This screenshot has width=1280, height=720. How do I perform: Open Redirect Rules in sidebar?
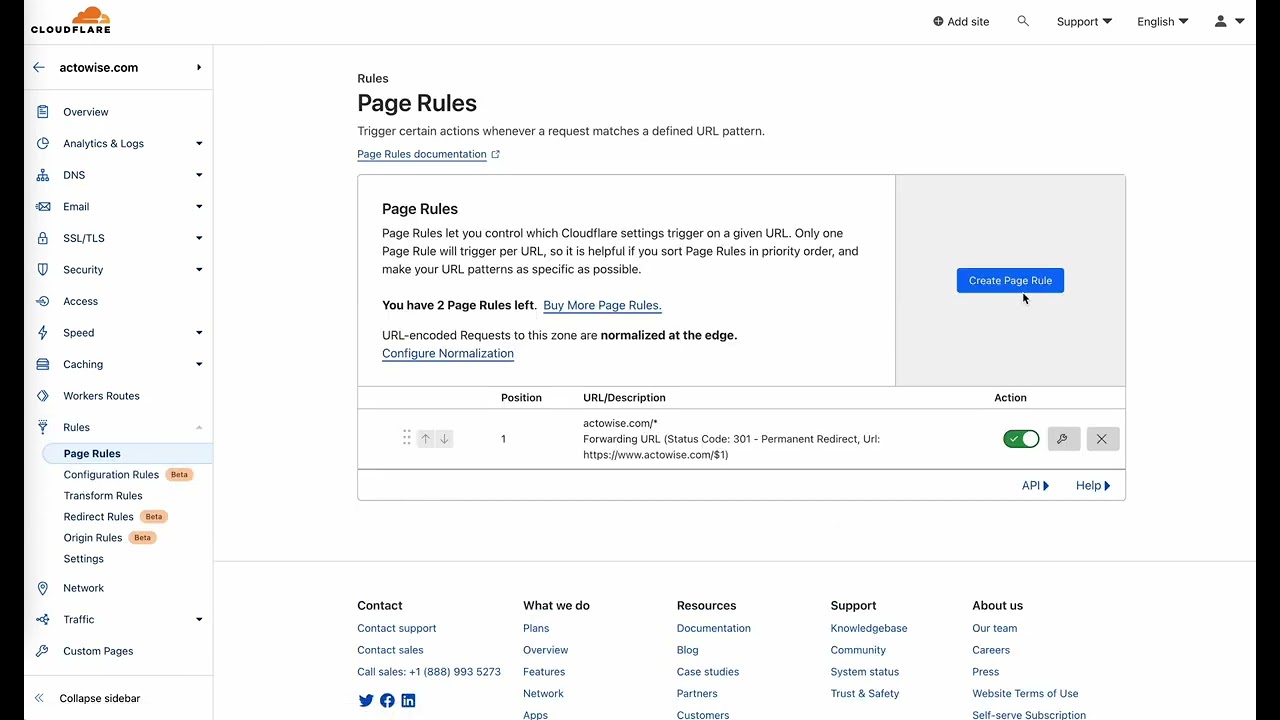(99, 517)
